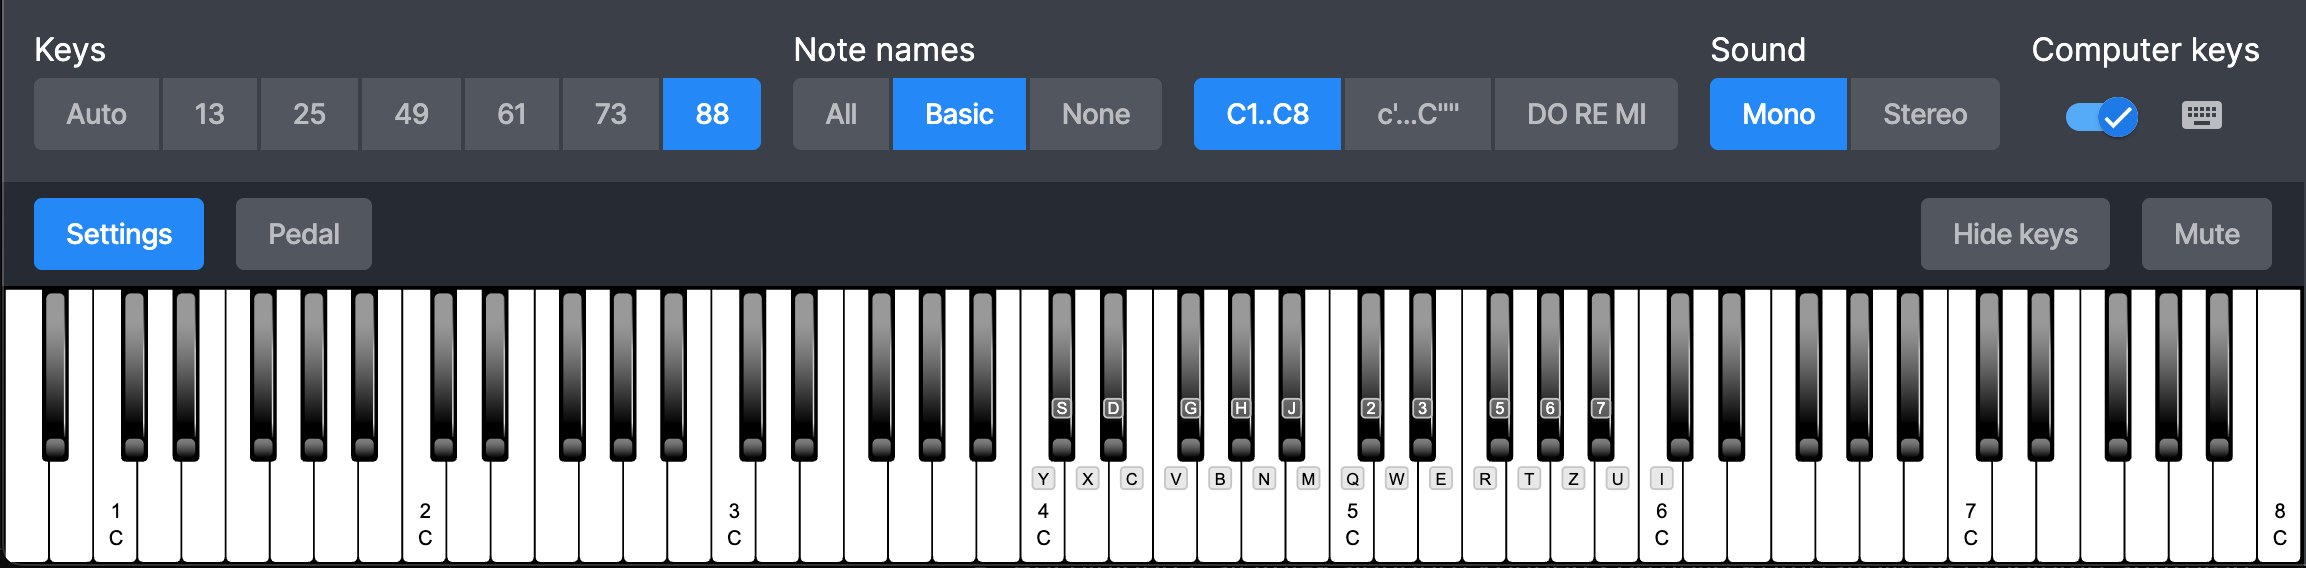Play the black key labeled 7

(1601, 380)
